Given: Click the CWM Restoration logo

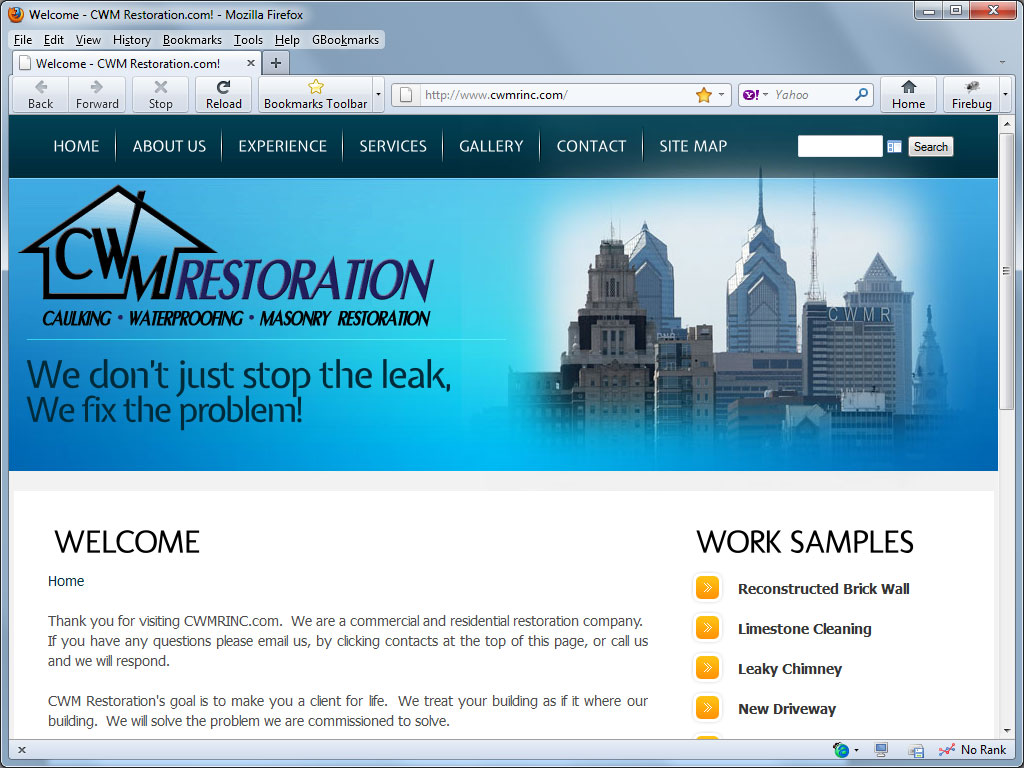Looking at the screenshot, I should pos(227,257).
